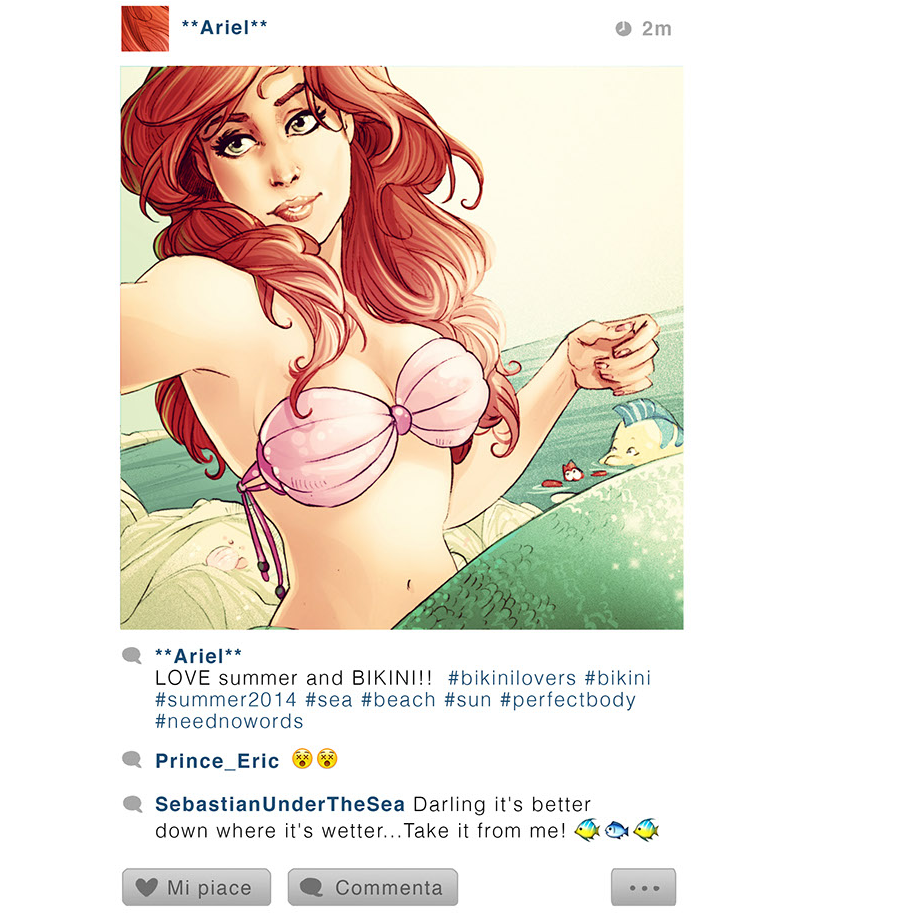Open the main post image
897x919 pixels.
[x=402, y=348]
